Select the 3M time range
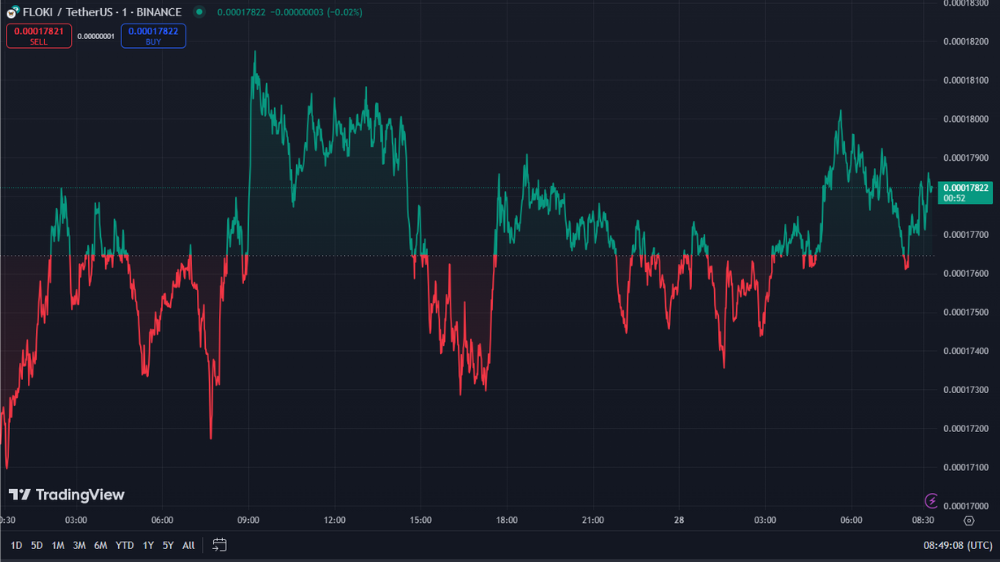 pos(79,545)
